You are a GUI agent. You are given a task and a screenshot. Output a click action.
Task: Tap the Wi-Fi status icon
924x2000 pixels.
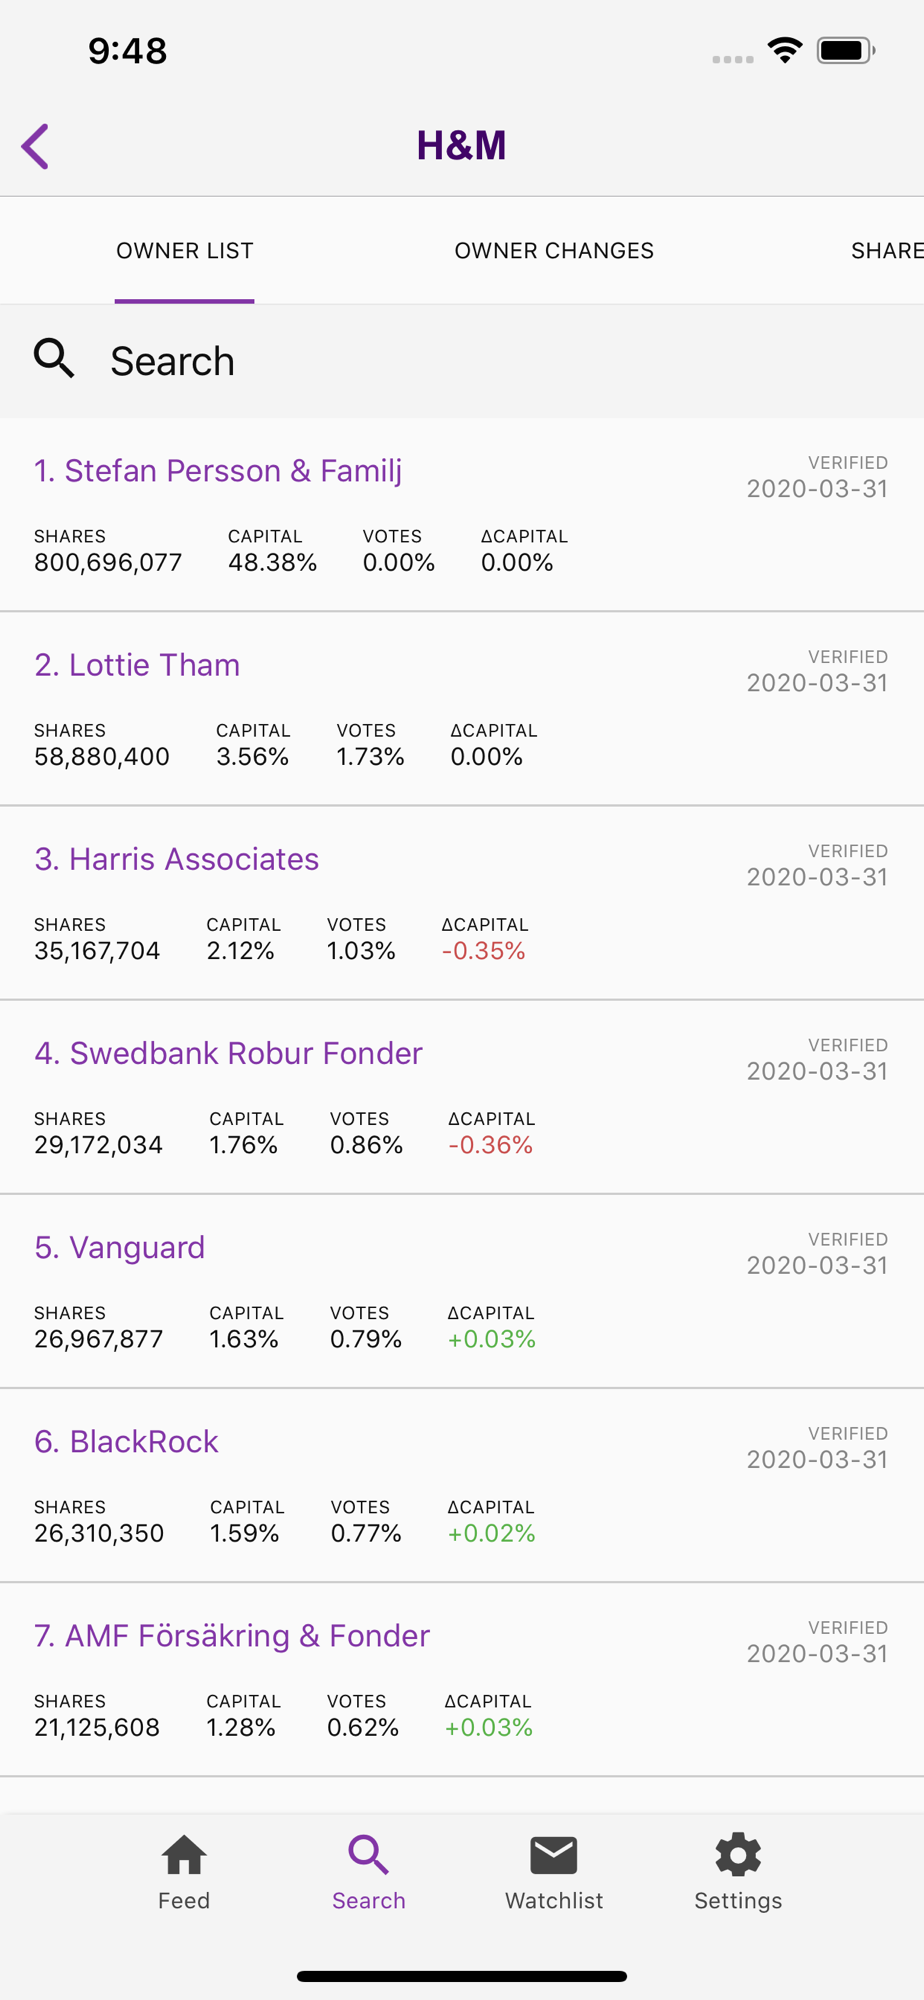click(785, 50)
